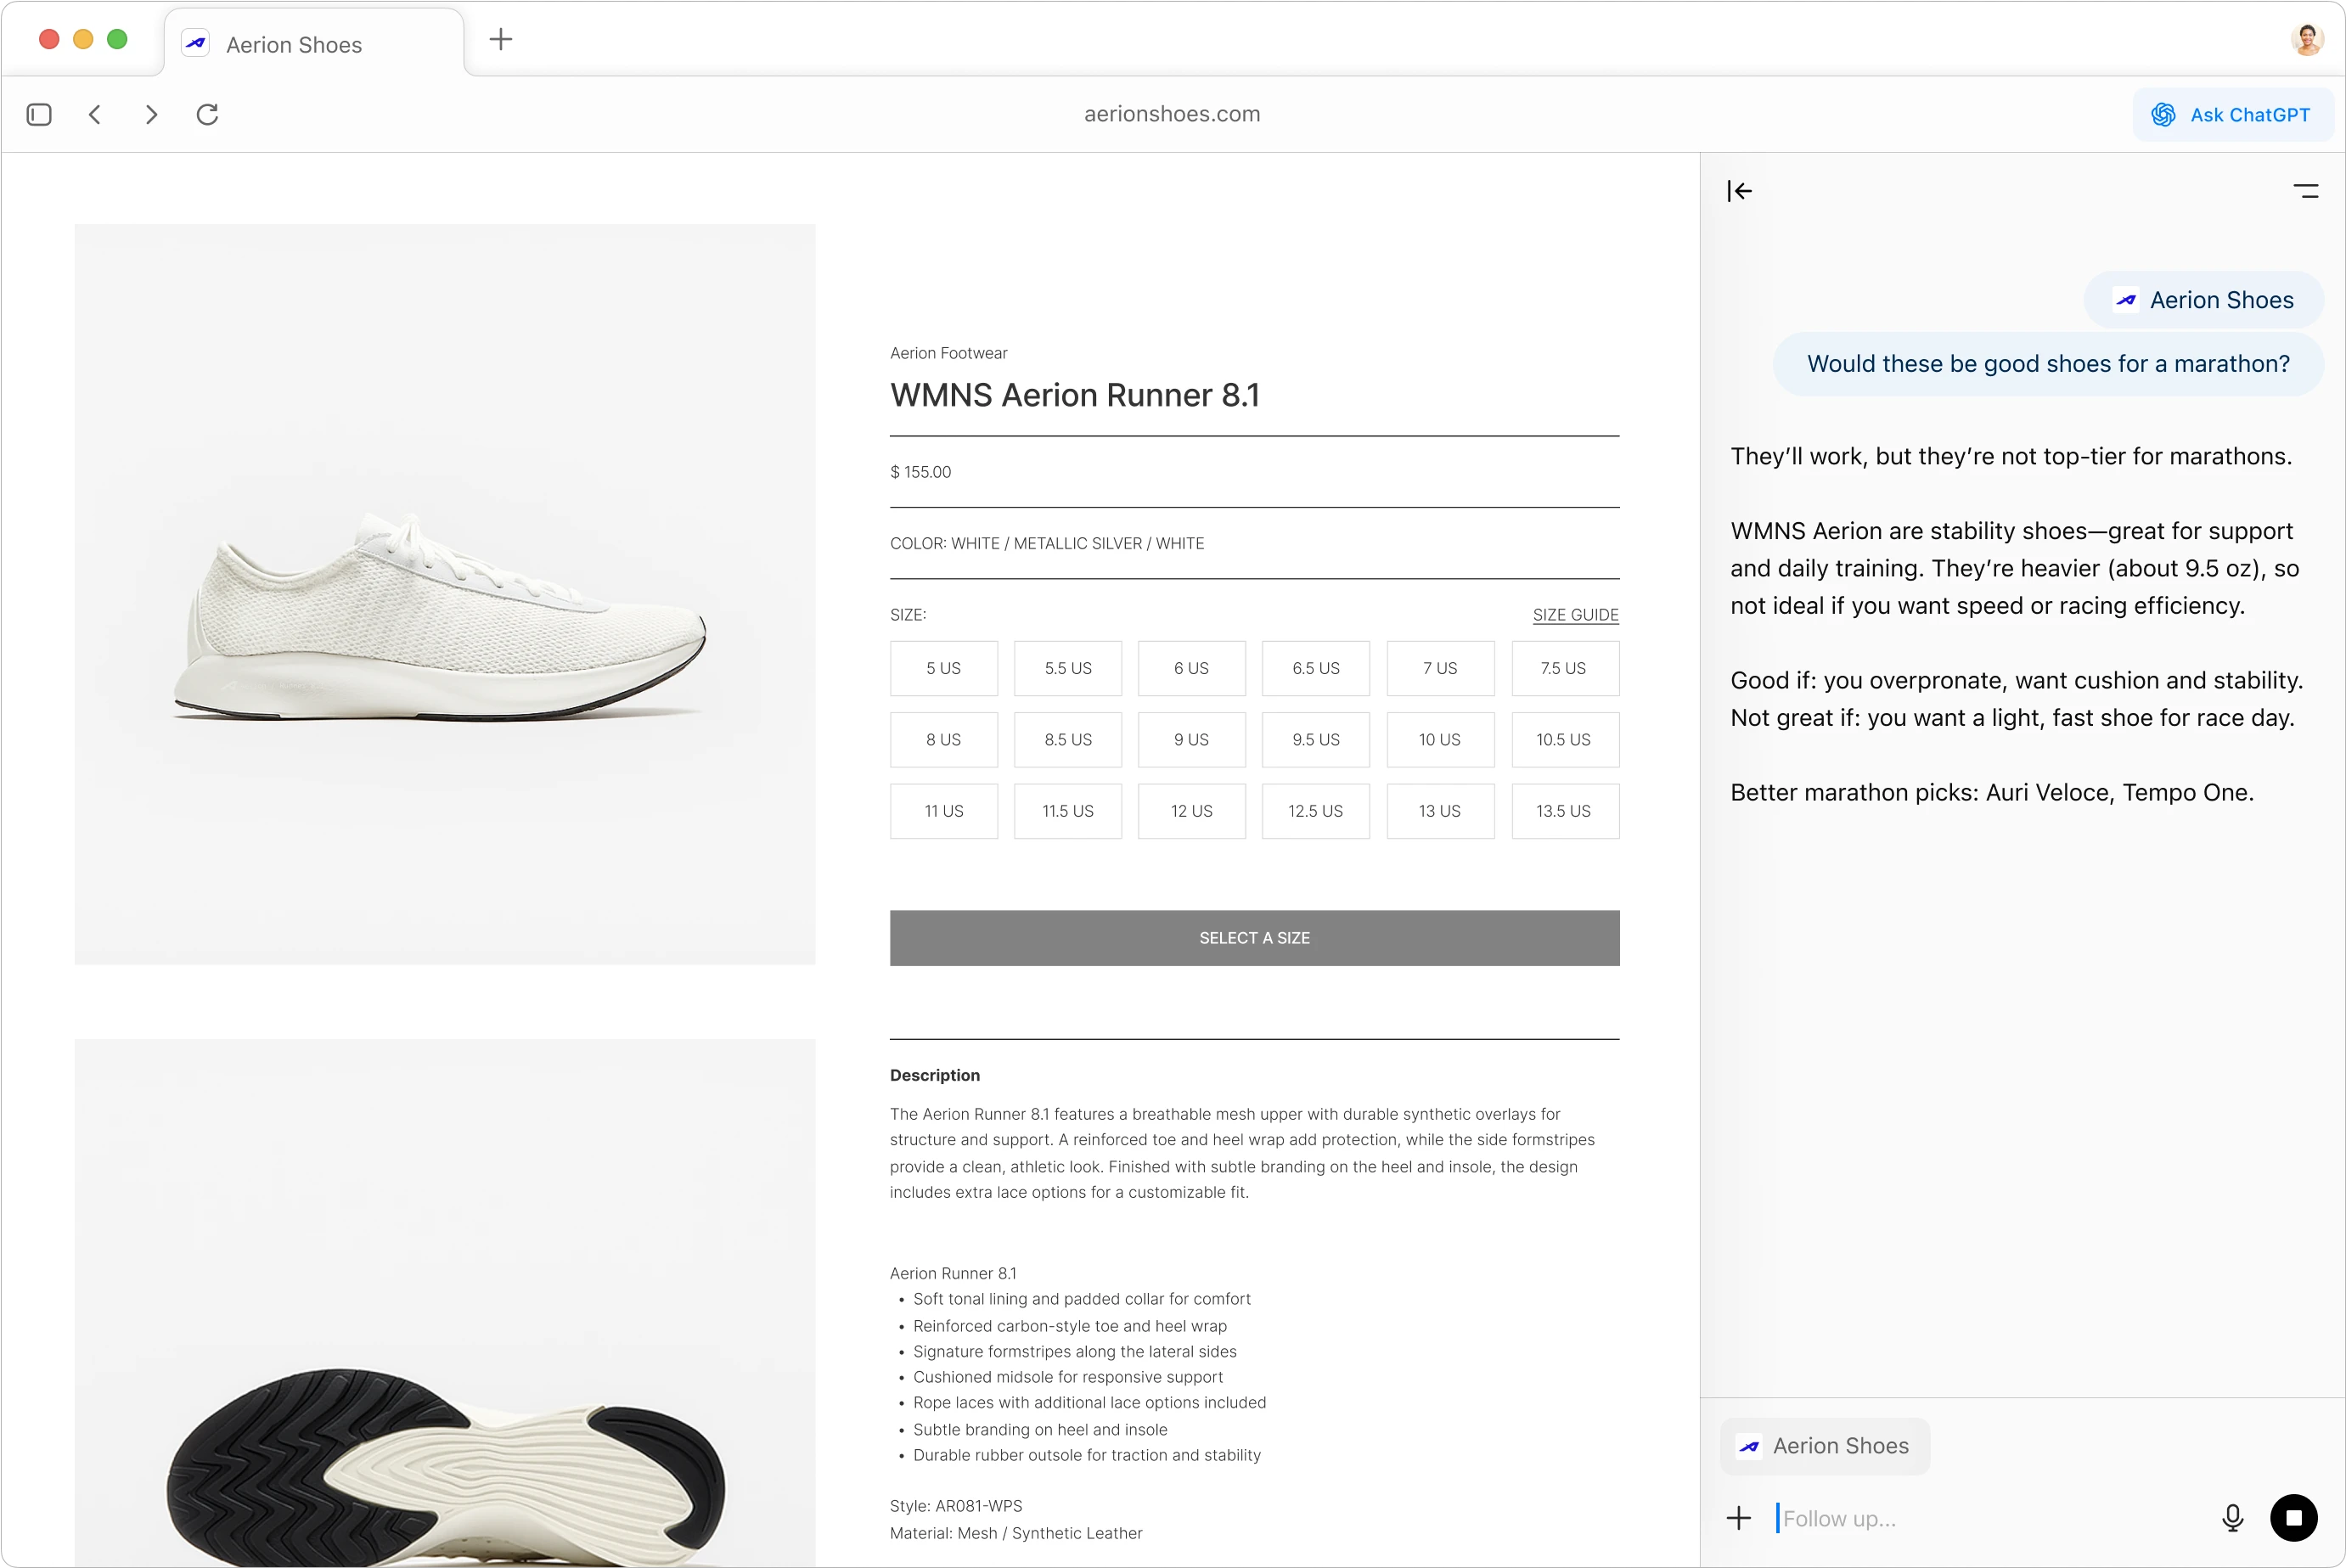Select size 9 US
This screenshot has width=2346, height=1568.
tap(1191, 739)
